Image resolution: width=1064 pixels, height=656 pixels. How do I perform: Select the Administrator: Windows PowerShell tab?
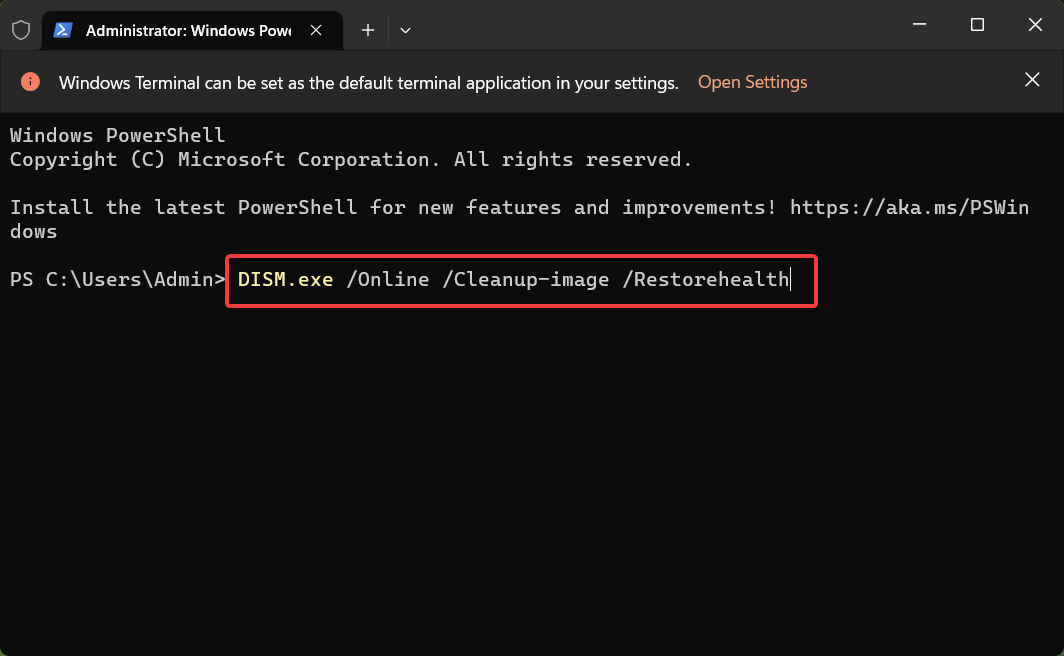[192, 31]
